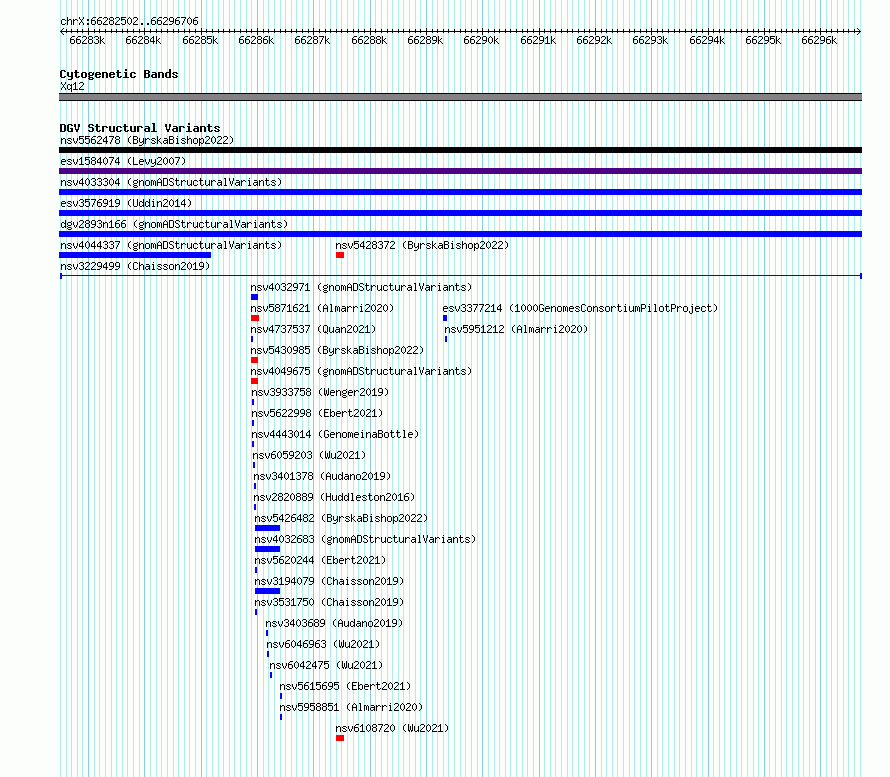Screen dimensions: 890x777
Task: Click the Xq12 band label
Action: pos(73,86)
